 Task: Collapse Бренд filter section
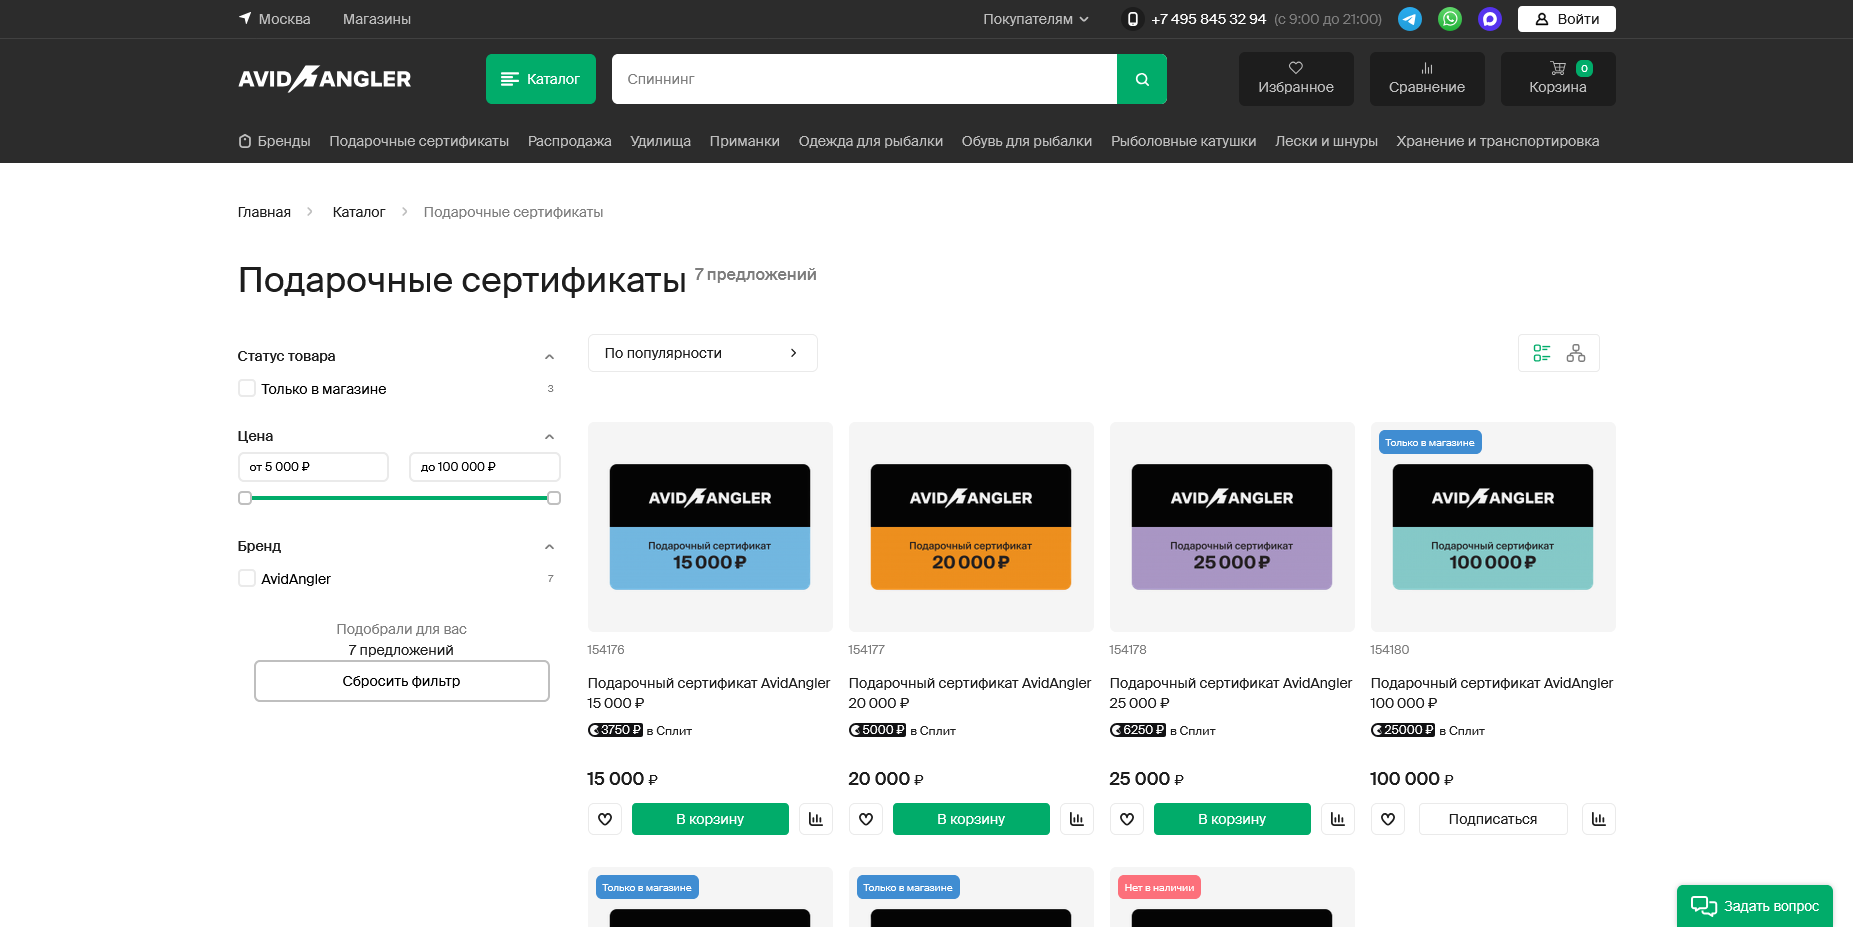click(549, 547)
